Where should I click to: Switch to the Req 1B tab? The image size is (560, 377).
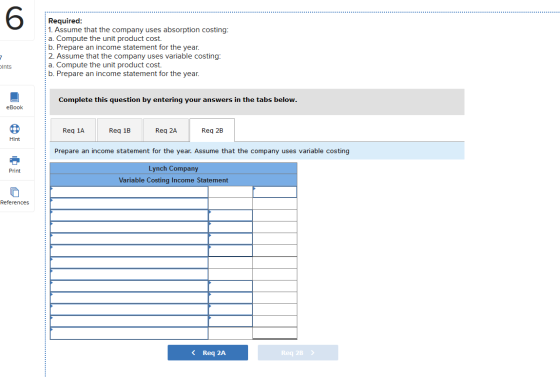click(x=120, y=130)
